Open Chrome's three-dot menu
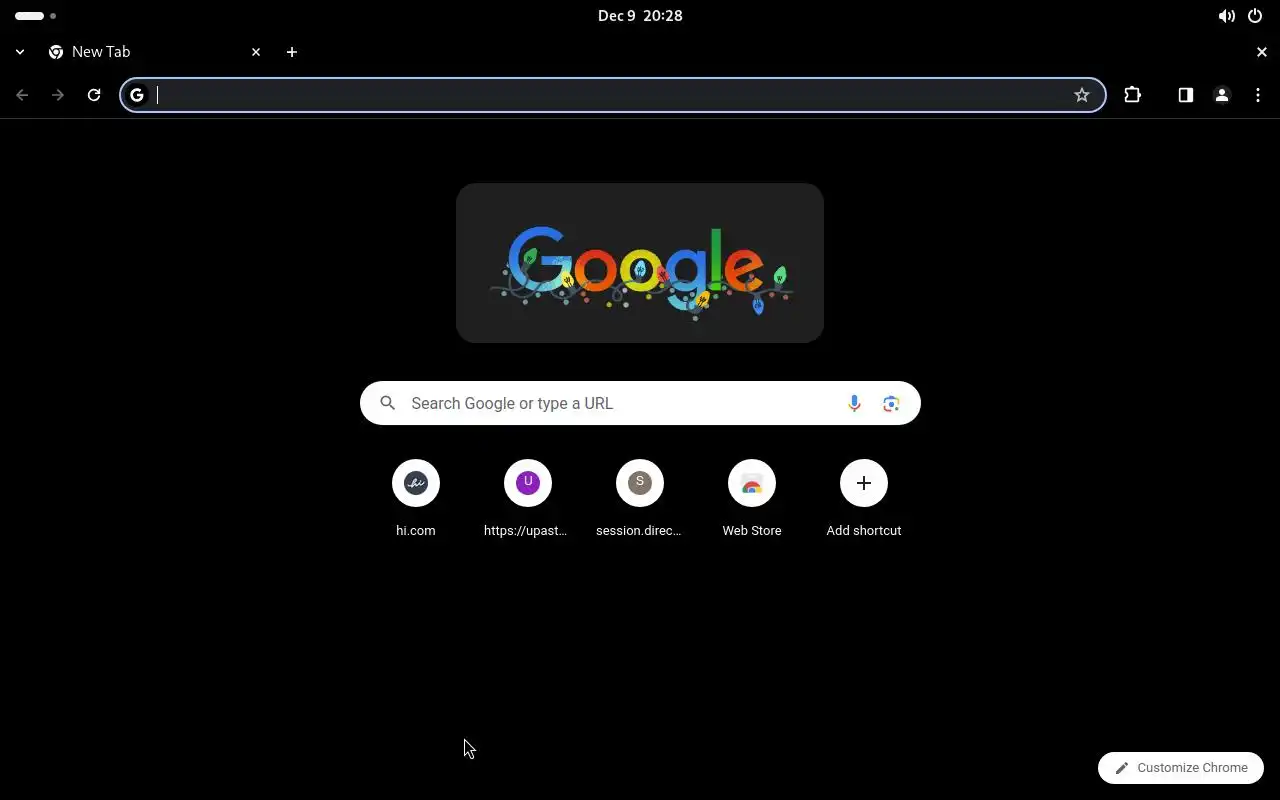This screenshot has width=1280, height=800. 1257,95
